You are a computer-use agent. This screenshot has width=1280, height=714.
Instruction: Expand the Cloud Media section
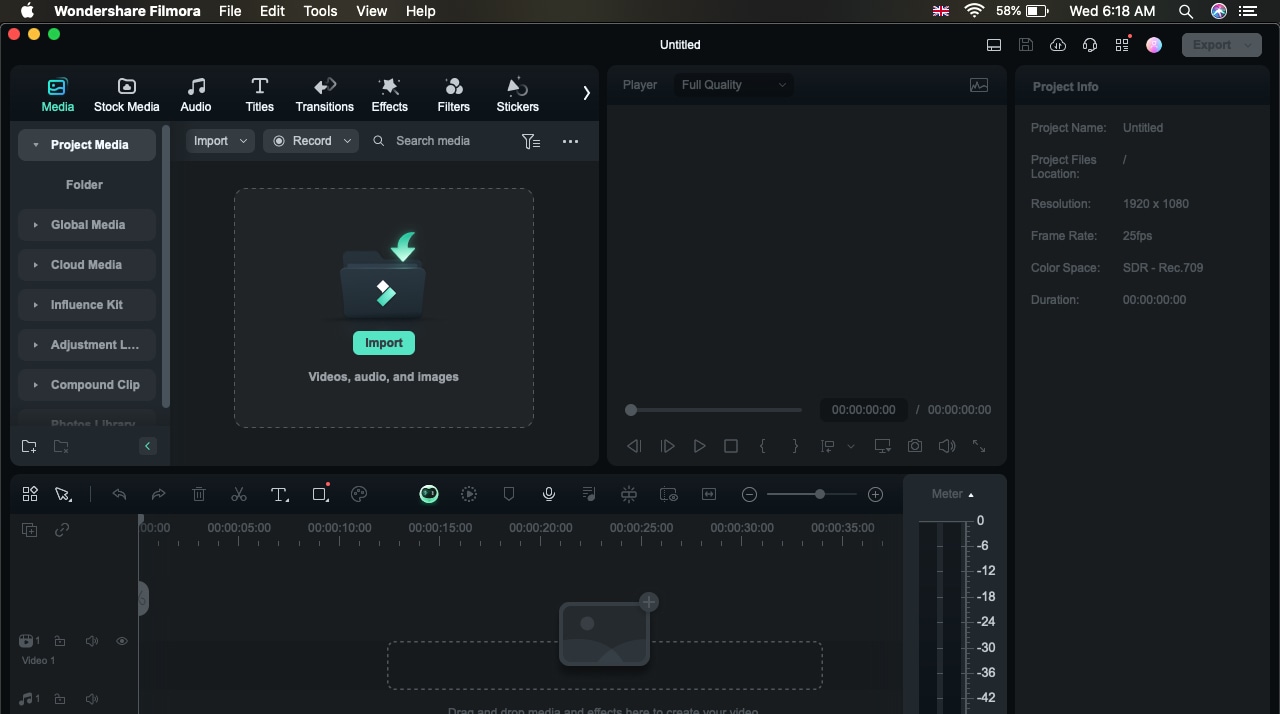[87, 265]
